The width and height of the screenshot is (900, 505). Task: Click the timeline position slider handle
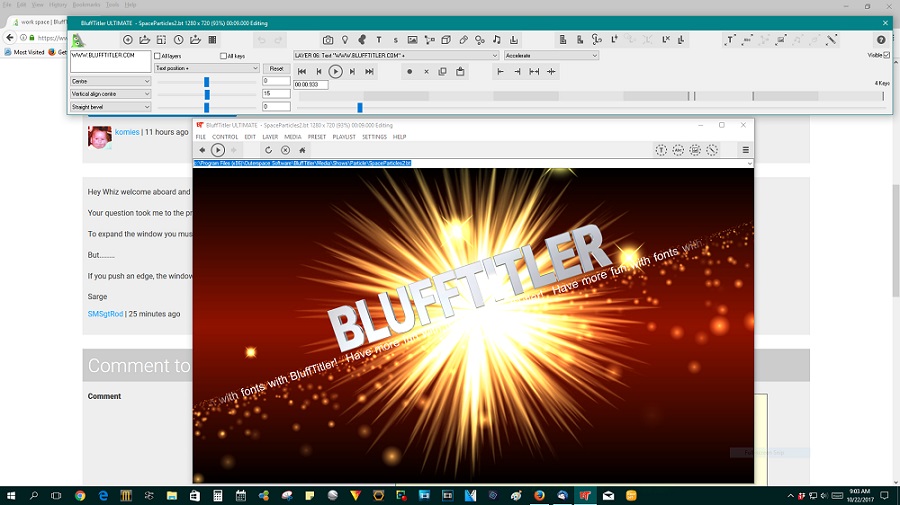[x=360, y=107]
